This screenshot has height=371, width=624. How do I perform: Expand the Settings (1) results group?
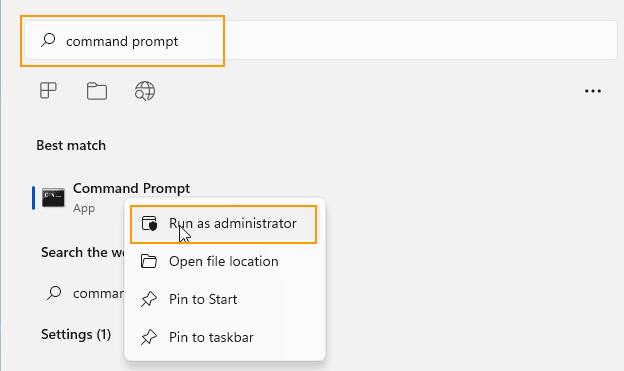click(x=76, y=334)
